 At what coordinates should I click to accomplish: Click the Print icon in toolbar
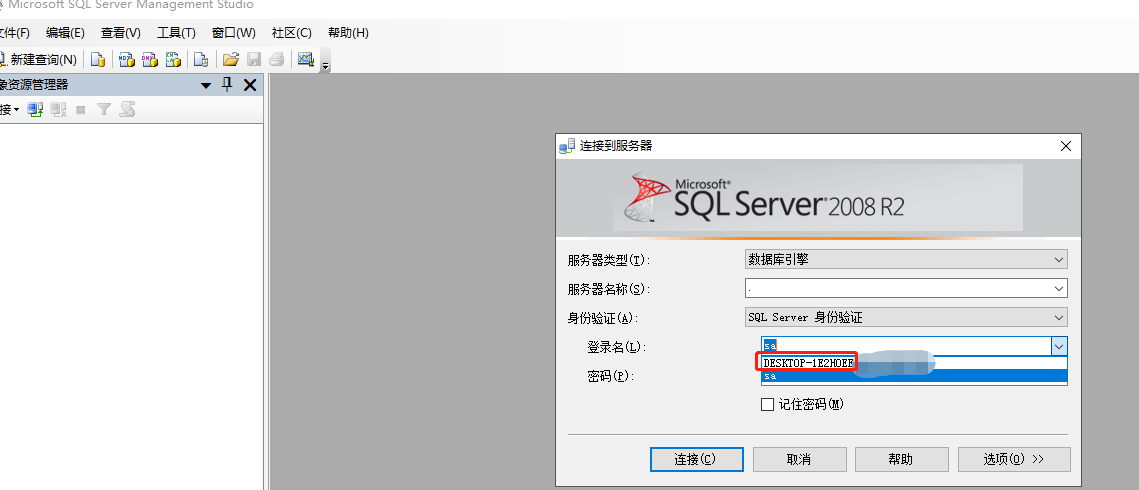276,60
